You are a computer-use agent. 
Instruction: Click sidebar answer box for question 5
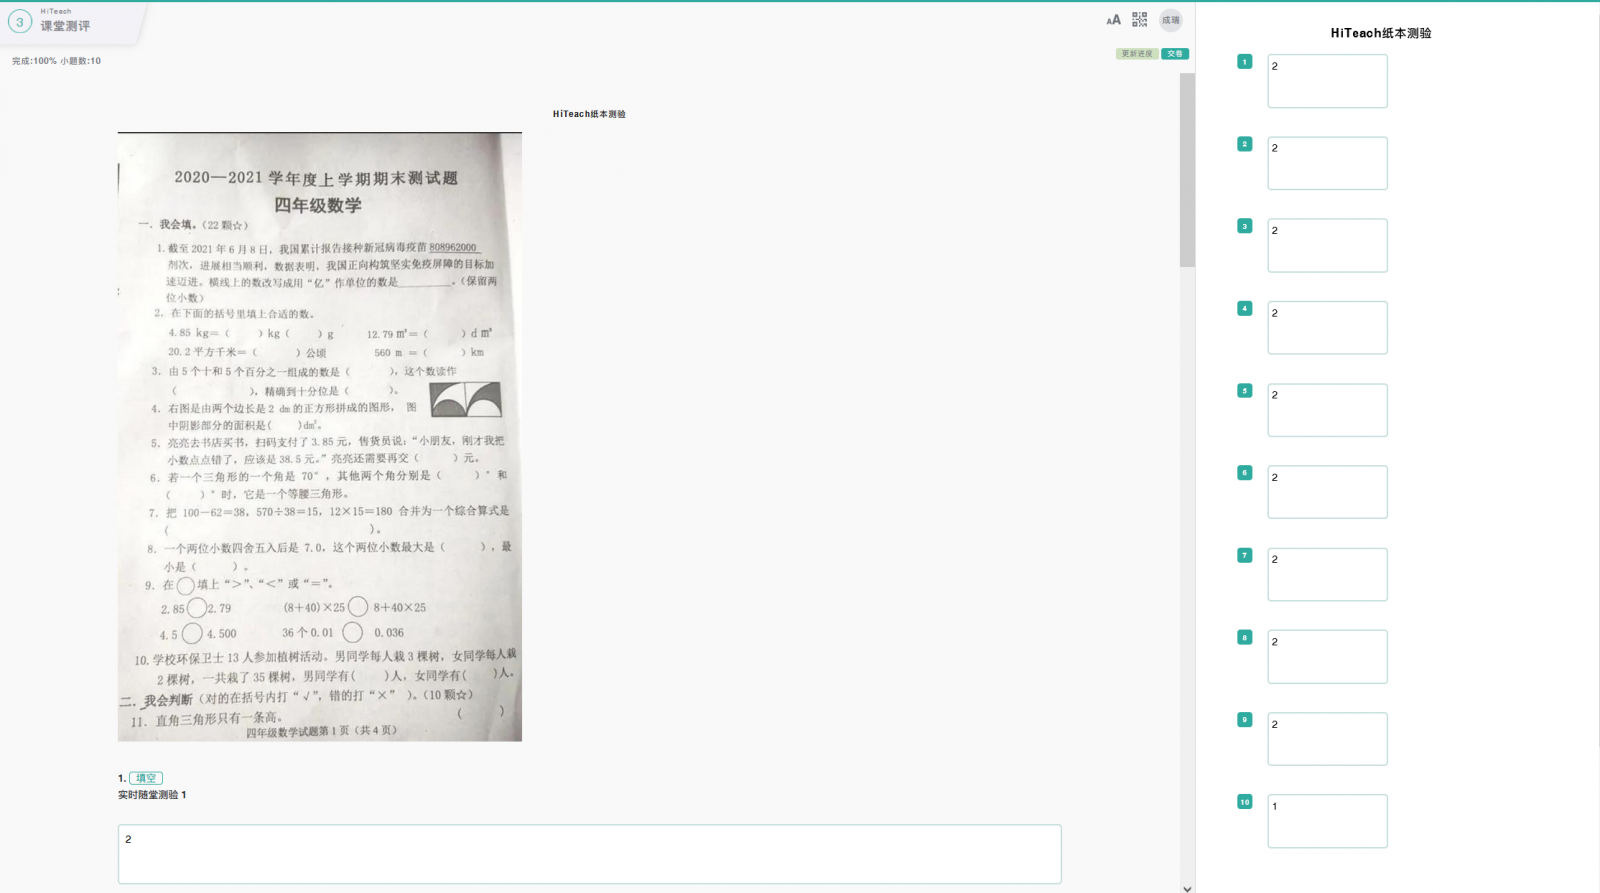point(1327,410)
